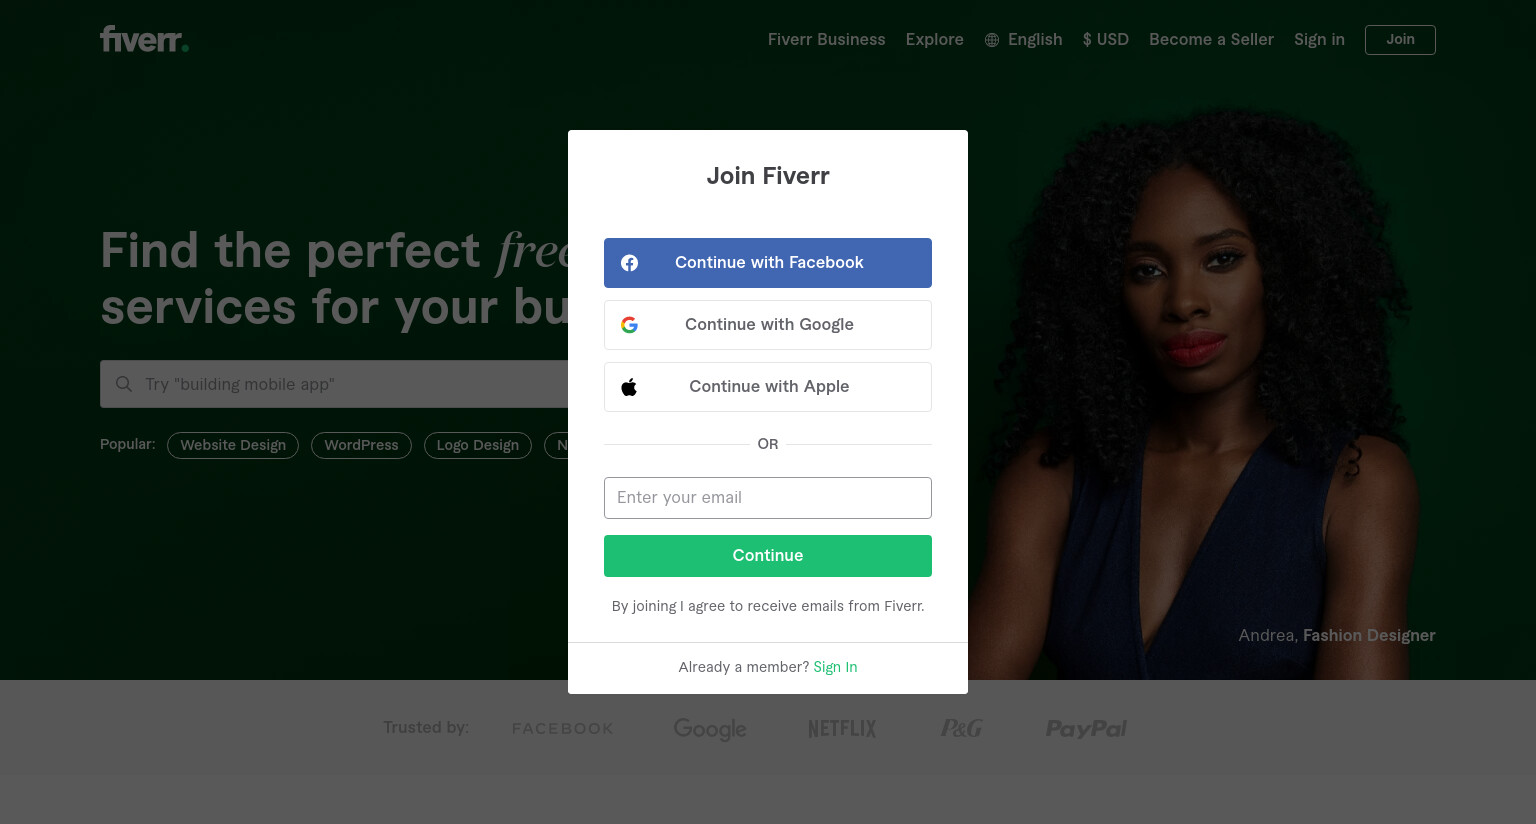Viewport: 1536px width, 824px height.
Task: Click the Google G icon
Action: (629, 325)
